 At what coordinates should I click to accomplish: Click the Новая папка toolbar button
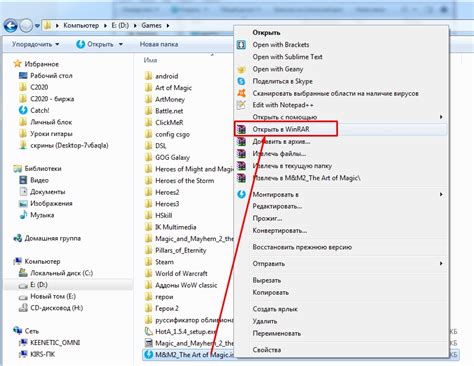(159, 44)
